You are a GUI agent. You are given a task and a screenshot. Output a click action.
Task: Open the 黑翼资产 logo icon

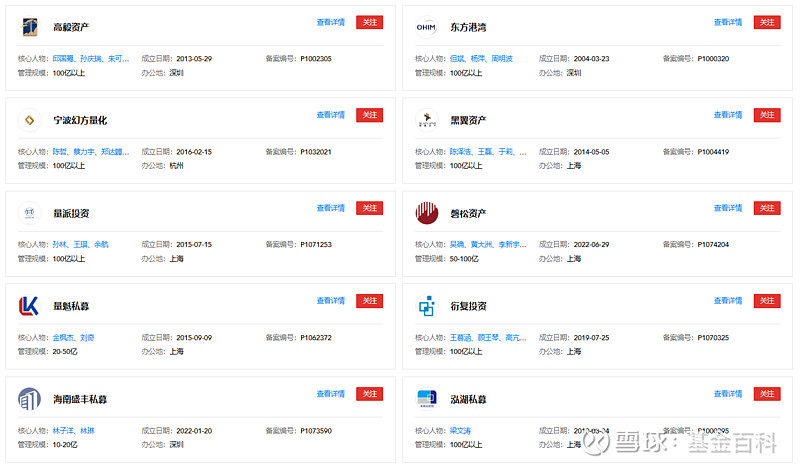[x=427, y=120]
